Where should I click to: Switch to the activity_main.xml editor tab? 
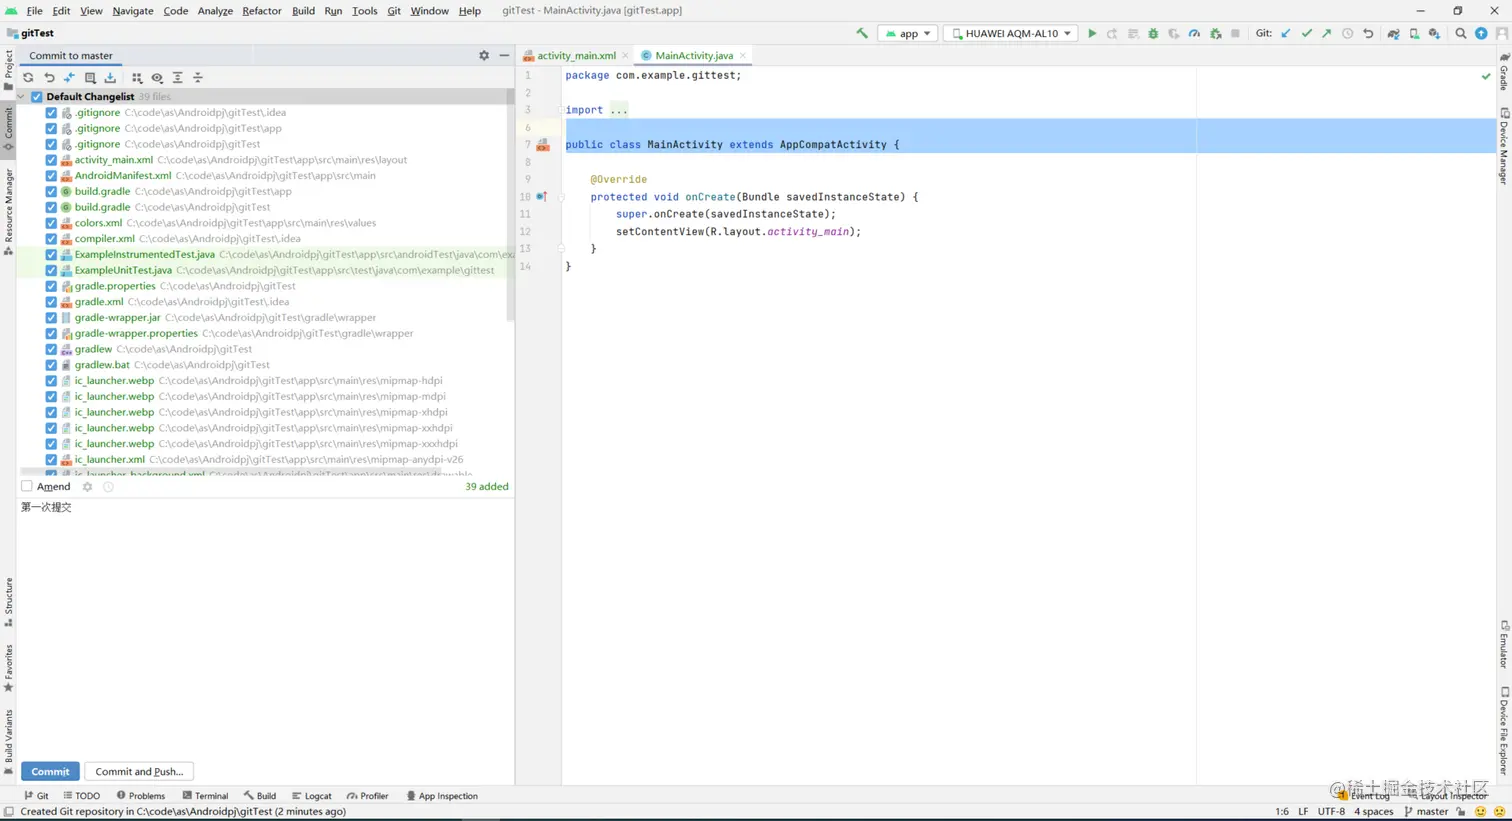click(x=576, y=56)
